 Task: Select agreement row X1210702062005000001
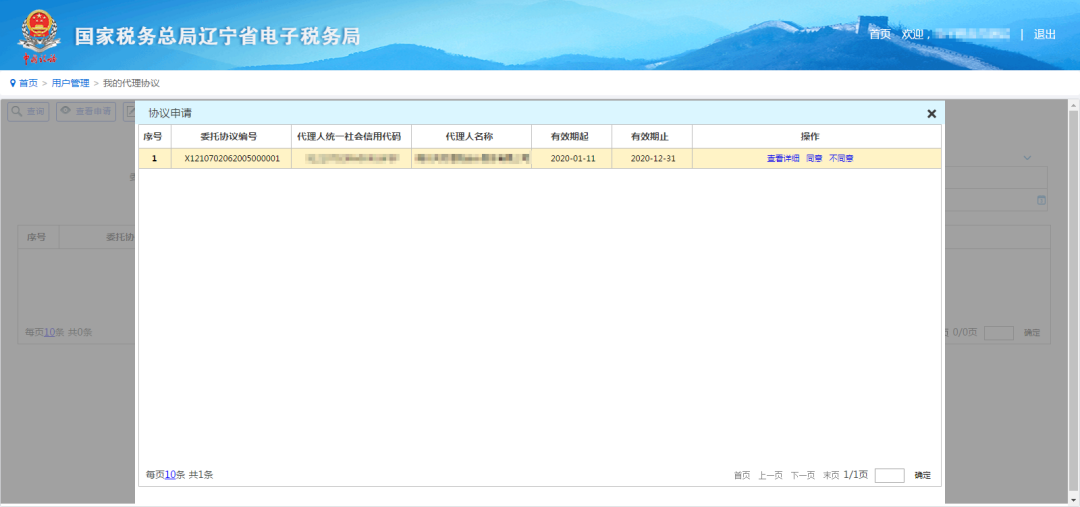[x=540, y=158]
